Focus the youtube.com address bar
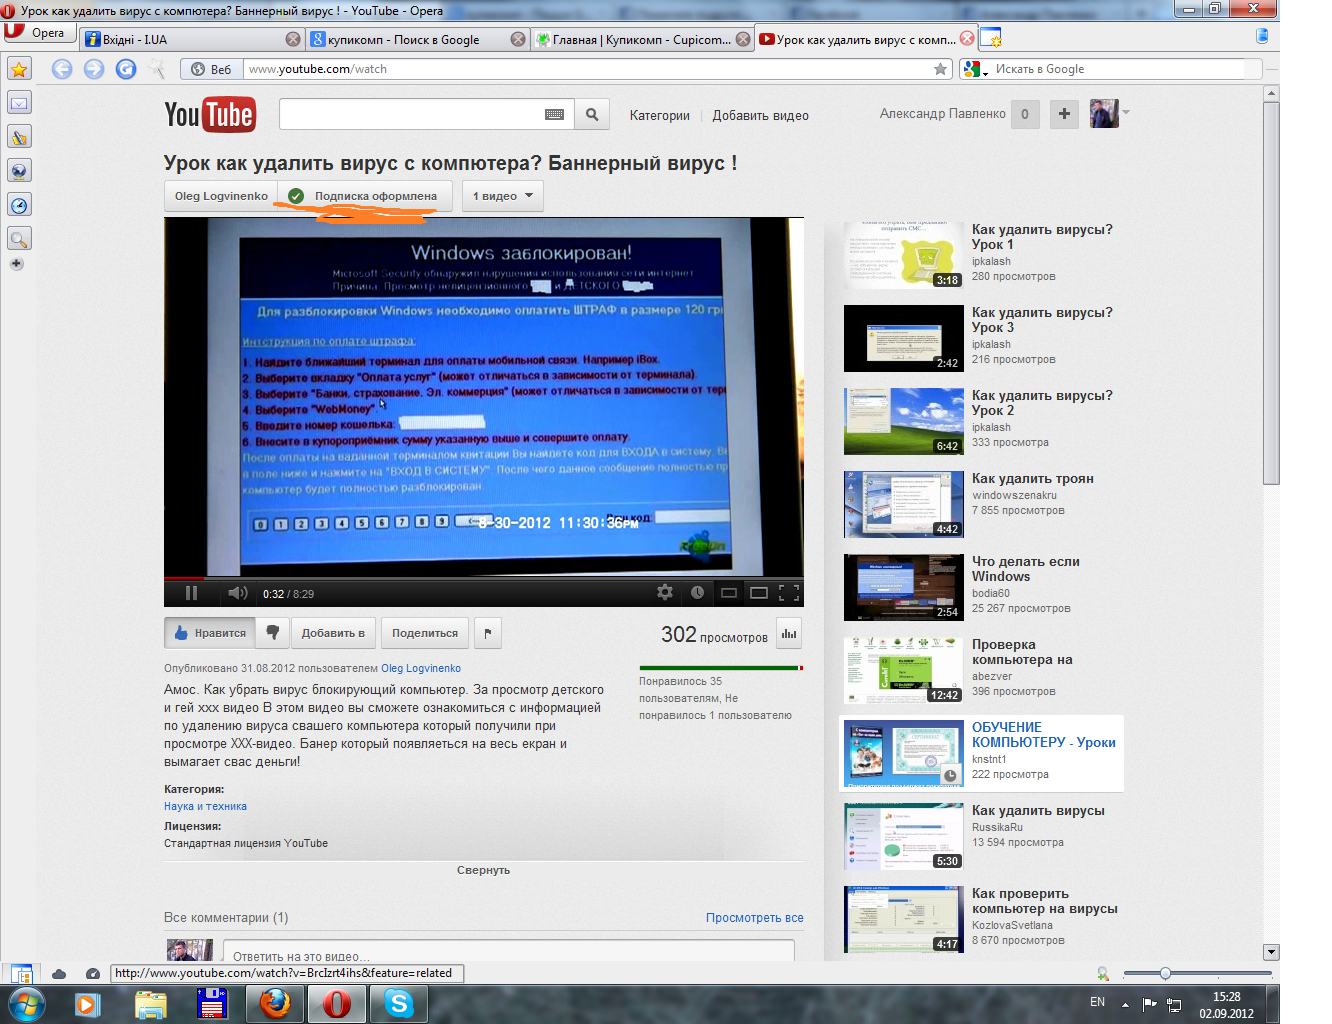The width and height of the screenshot is (1332, 1024). 588,69
